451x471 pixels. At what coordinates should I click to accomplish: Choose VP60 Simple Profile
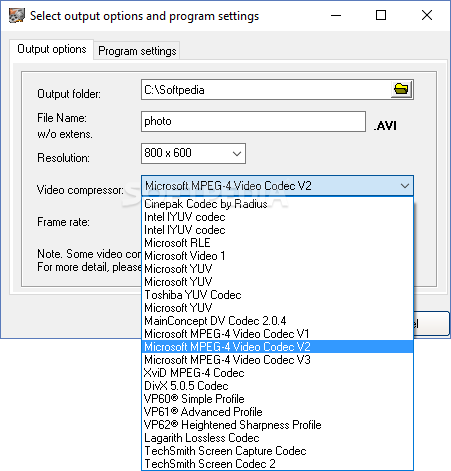[277, 399]
